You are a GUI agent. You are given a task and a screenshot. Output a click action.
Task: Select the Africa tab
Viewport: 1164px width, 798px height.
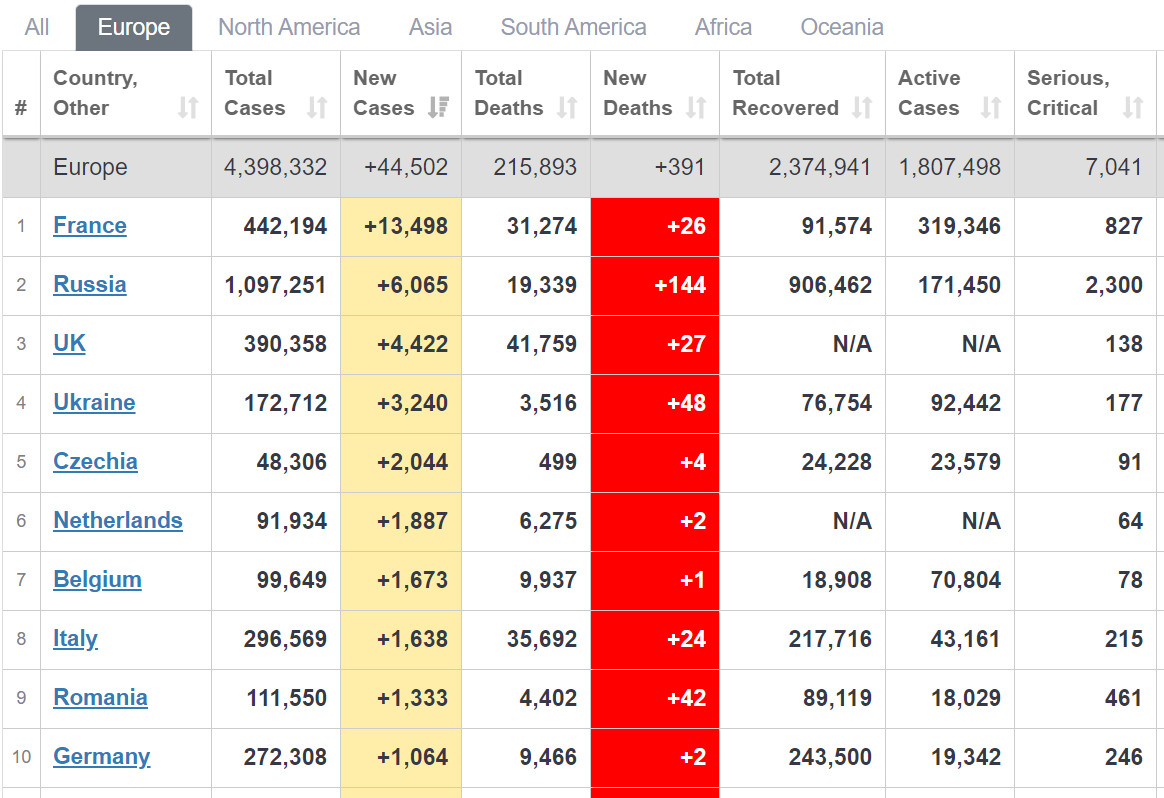coord(723,27)
